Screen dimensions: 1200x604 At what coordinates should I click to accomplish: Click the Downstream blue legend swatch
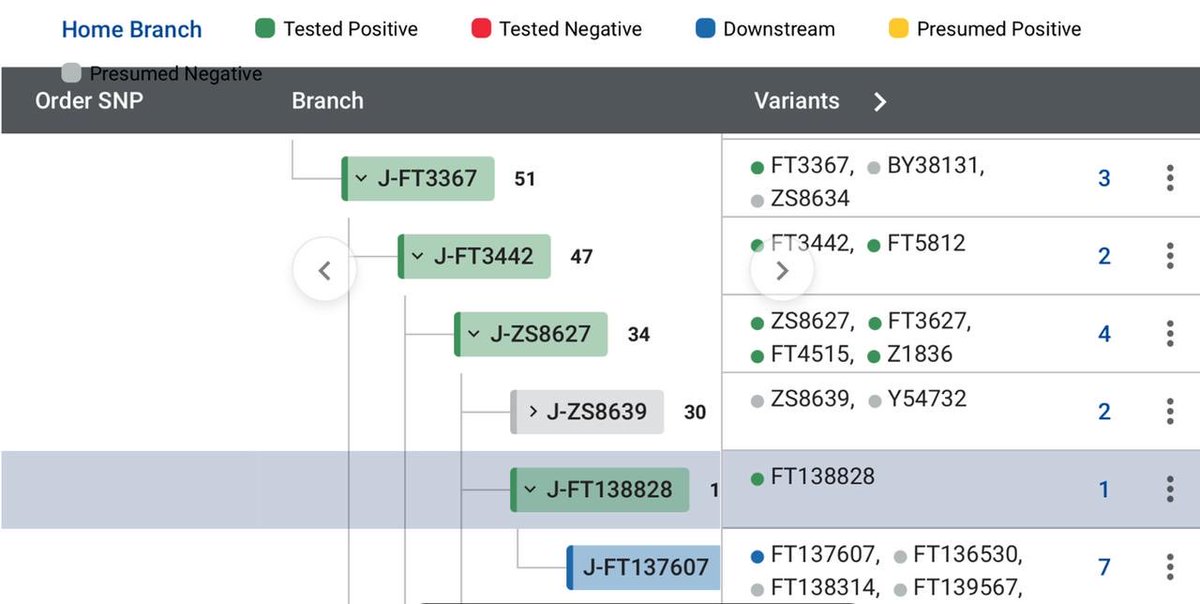point(705,28)
